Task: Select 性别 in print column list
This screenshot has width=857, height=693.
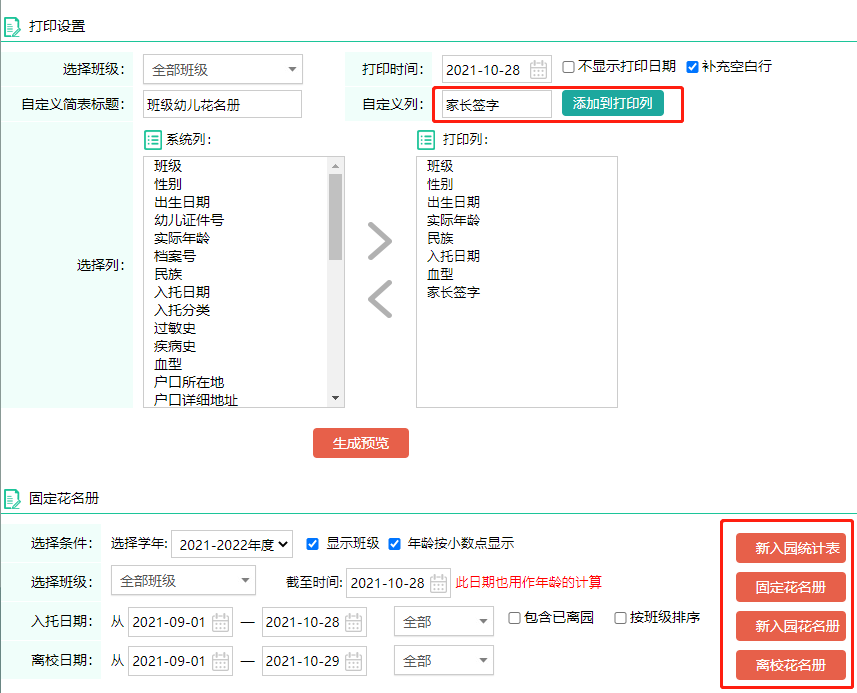Action: (x=440, y=184)
